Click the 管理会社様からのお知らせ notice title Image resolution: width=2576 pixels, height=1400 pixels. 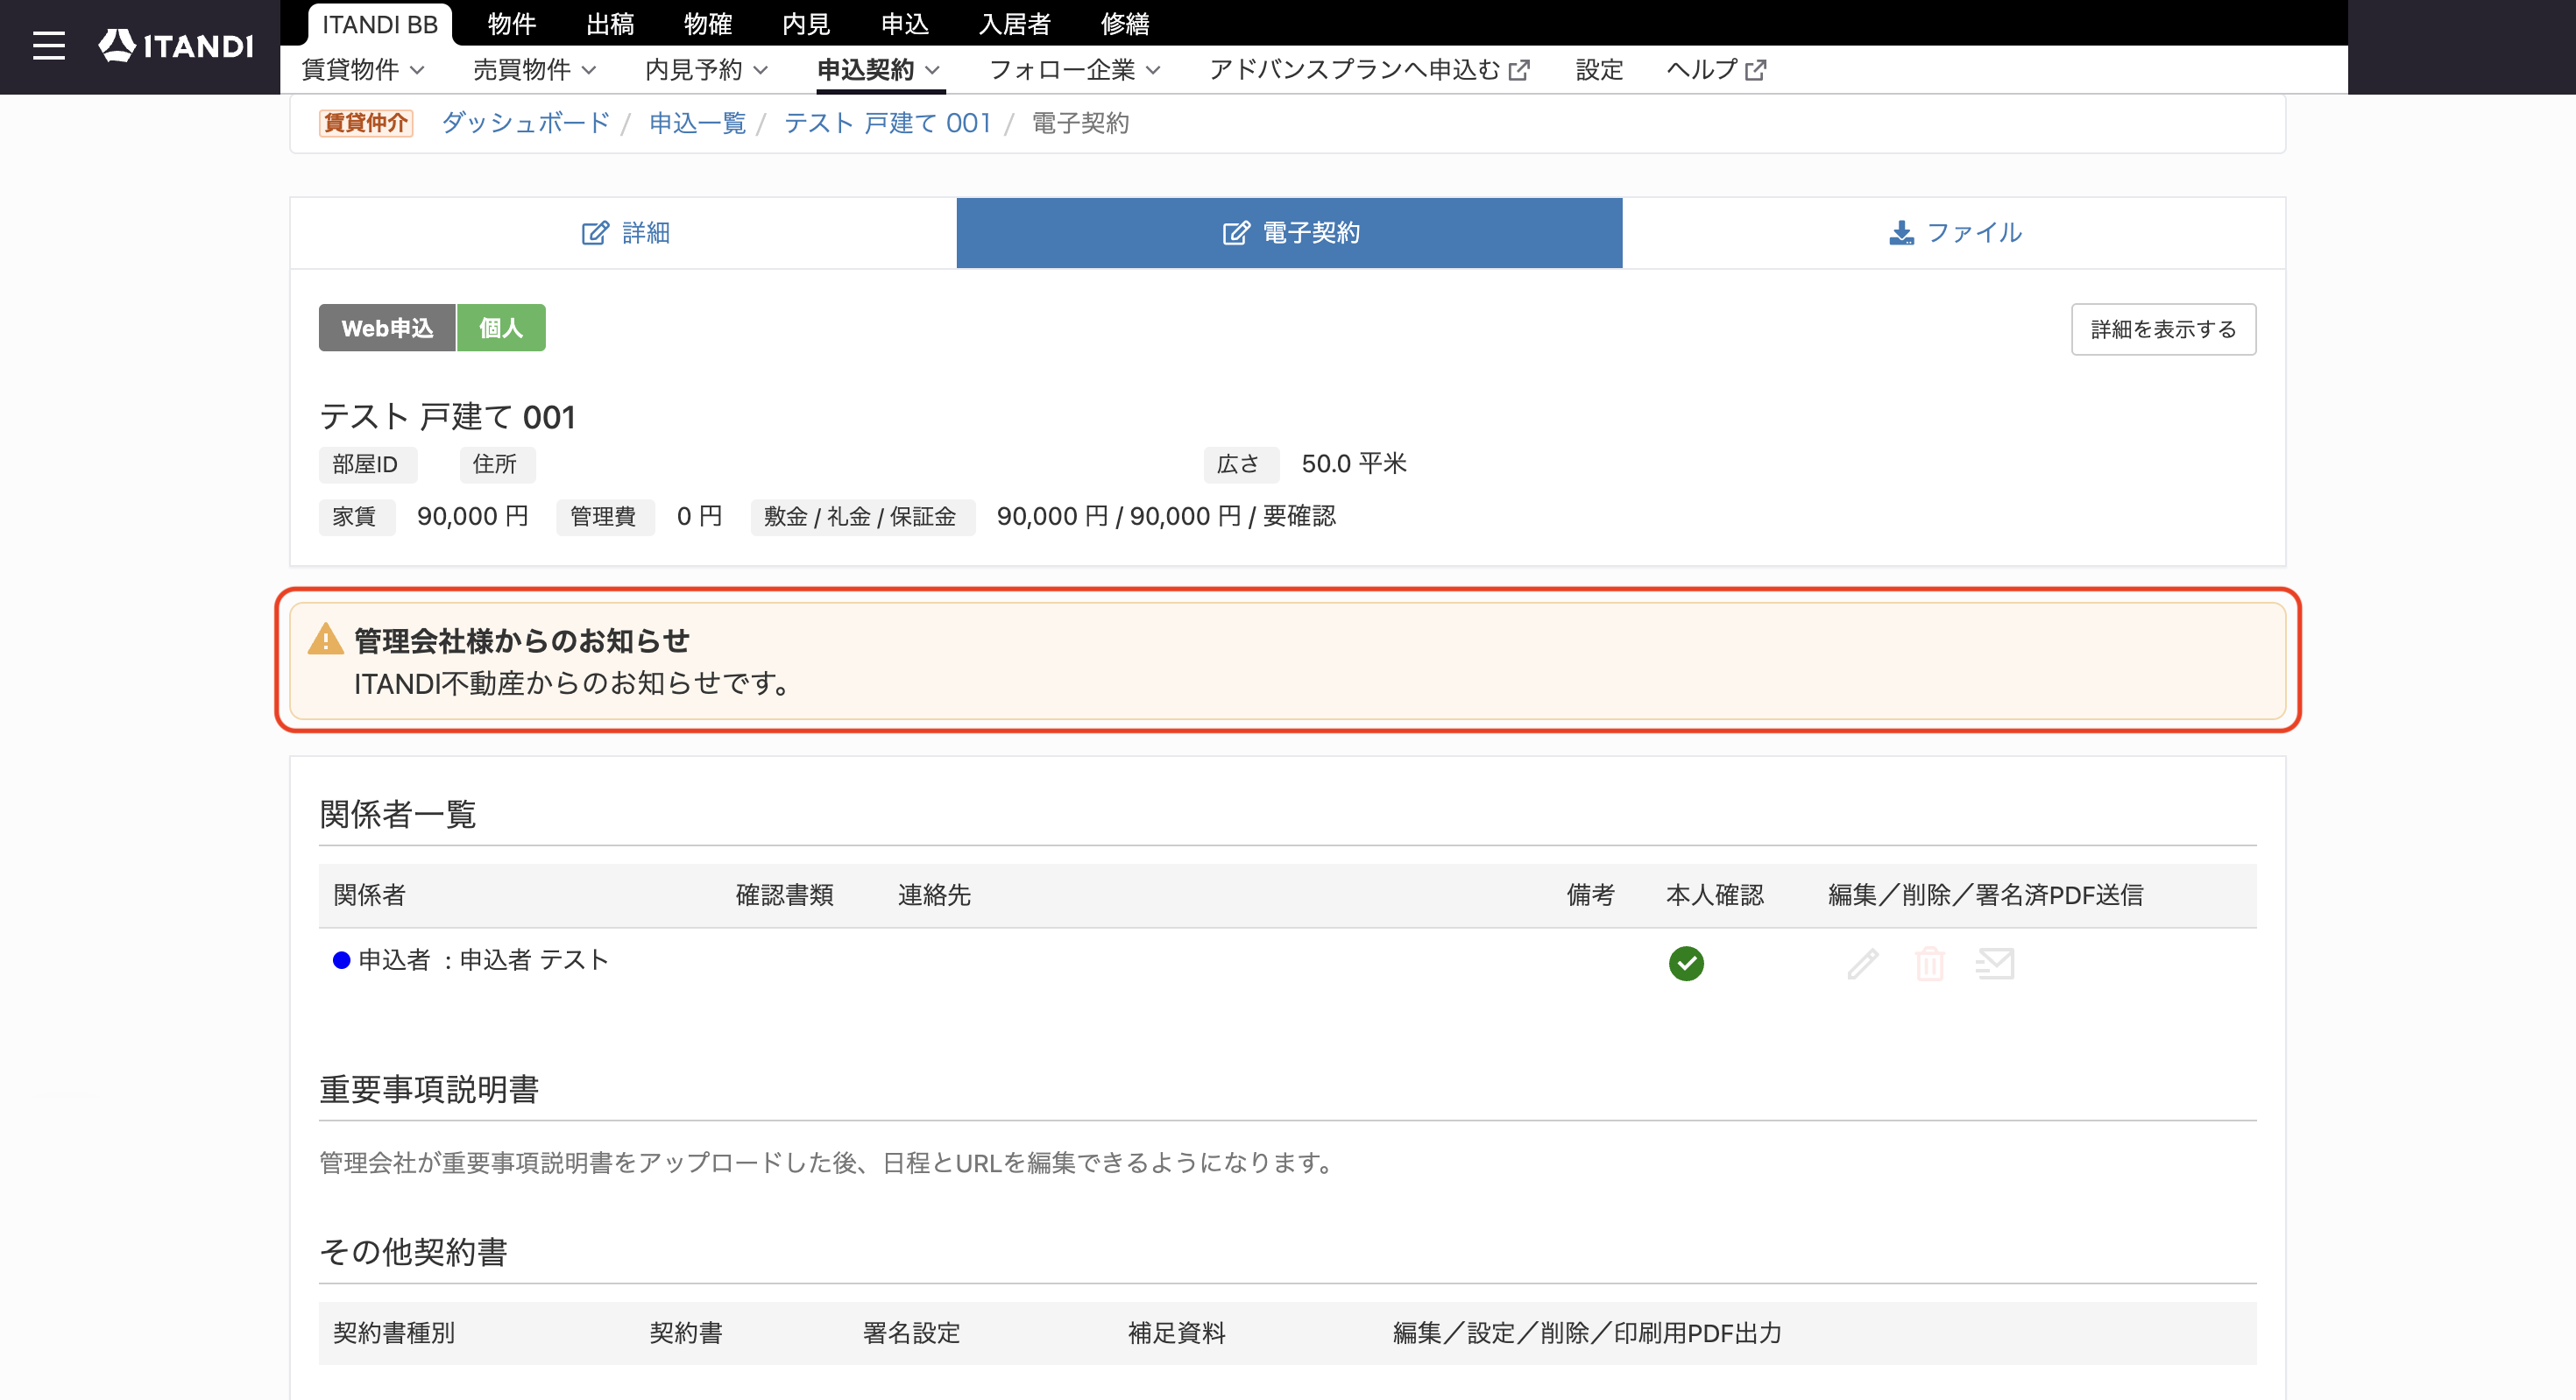tap(522, 641)
